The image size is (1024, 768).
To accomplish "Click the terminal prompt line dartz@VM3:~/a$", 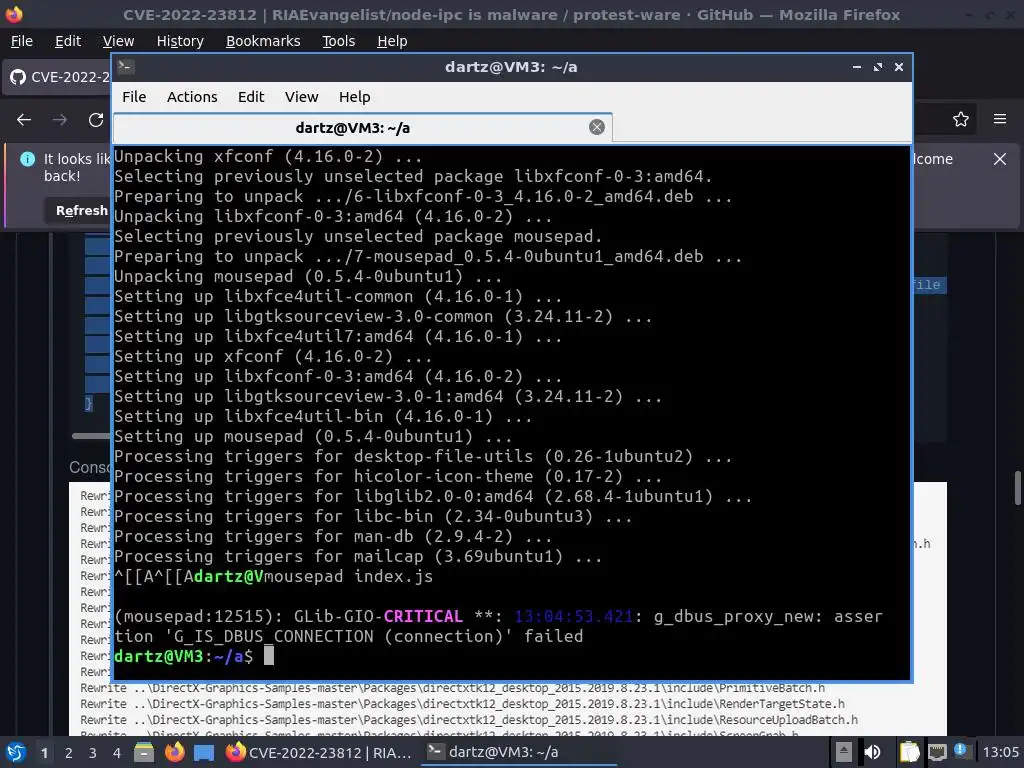I will (184, 656).
